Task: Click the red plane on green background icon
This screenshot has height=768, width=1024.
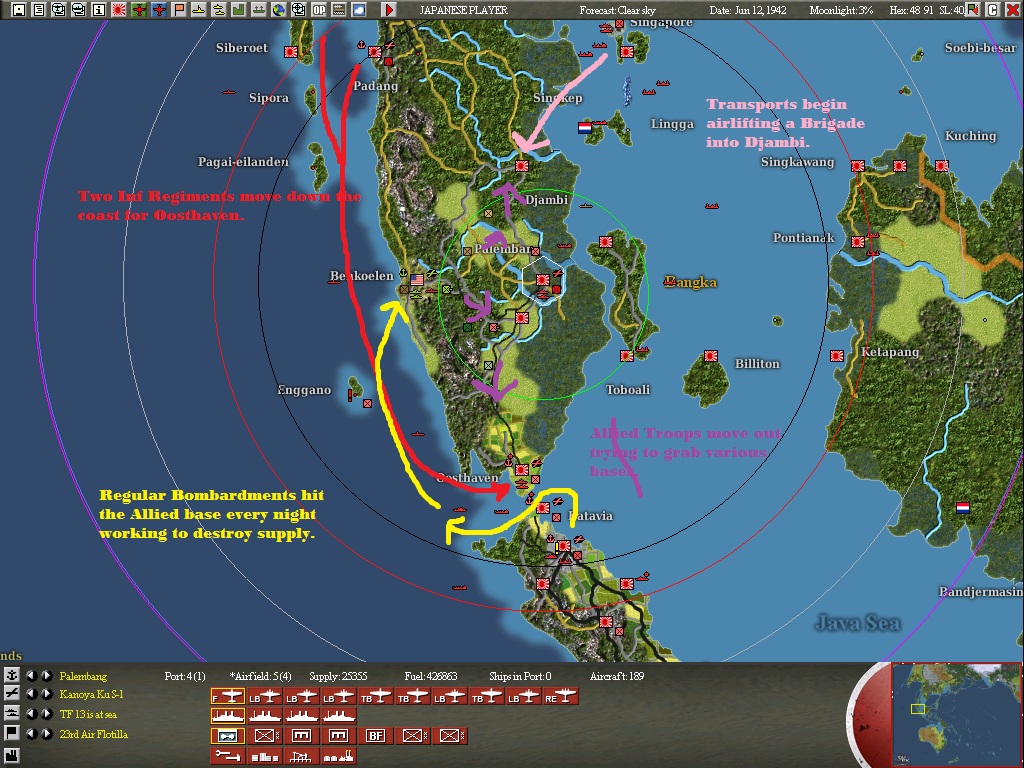Action: coord(139,10)
